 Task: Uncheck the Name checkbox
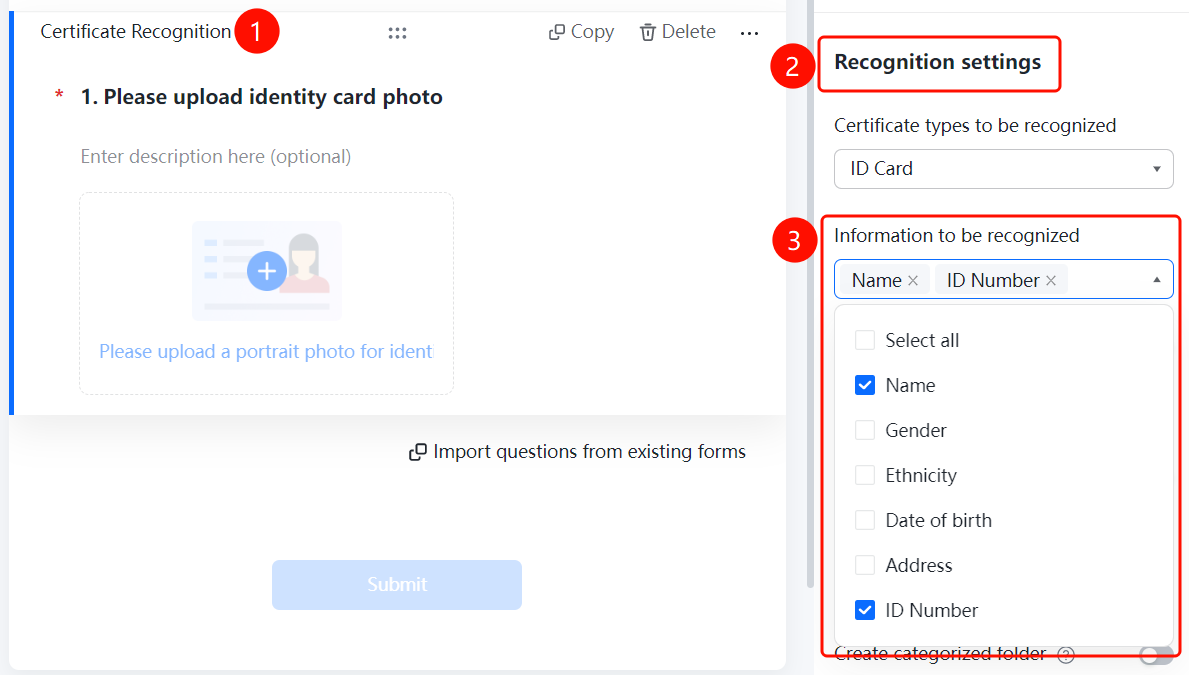point(864,385)
